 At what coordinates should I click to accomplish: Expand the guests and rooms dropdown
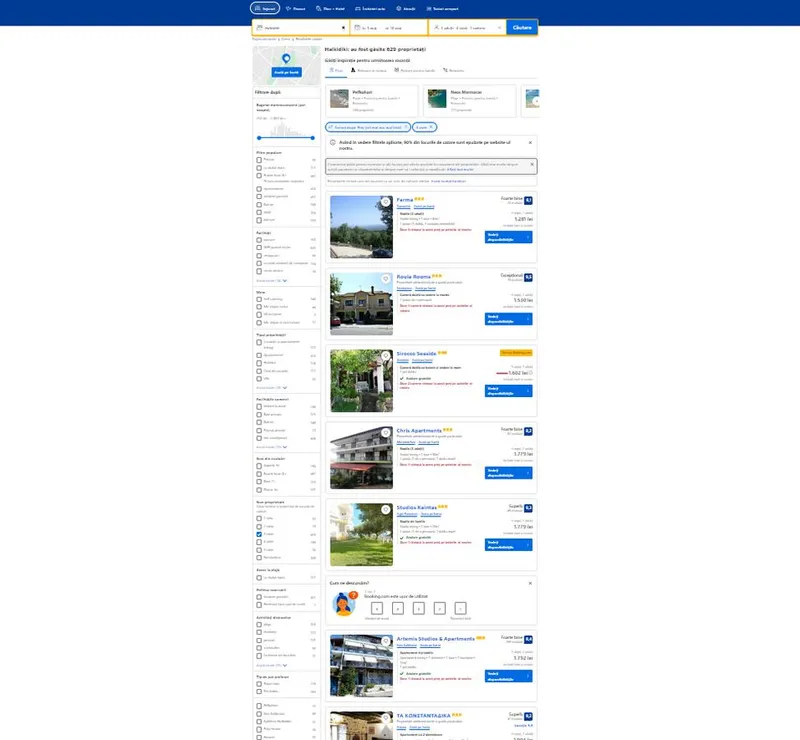coord(467,28)
